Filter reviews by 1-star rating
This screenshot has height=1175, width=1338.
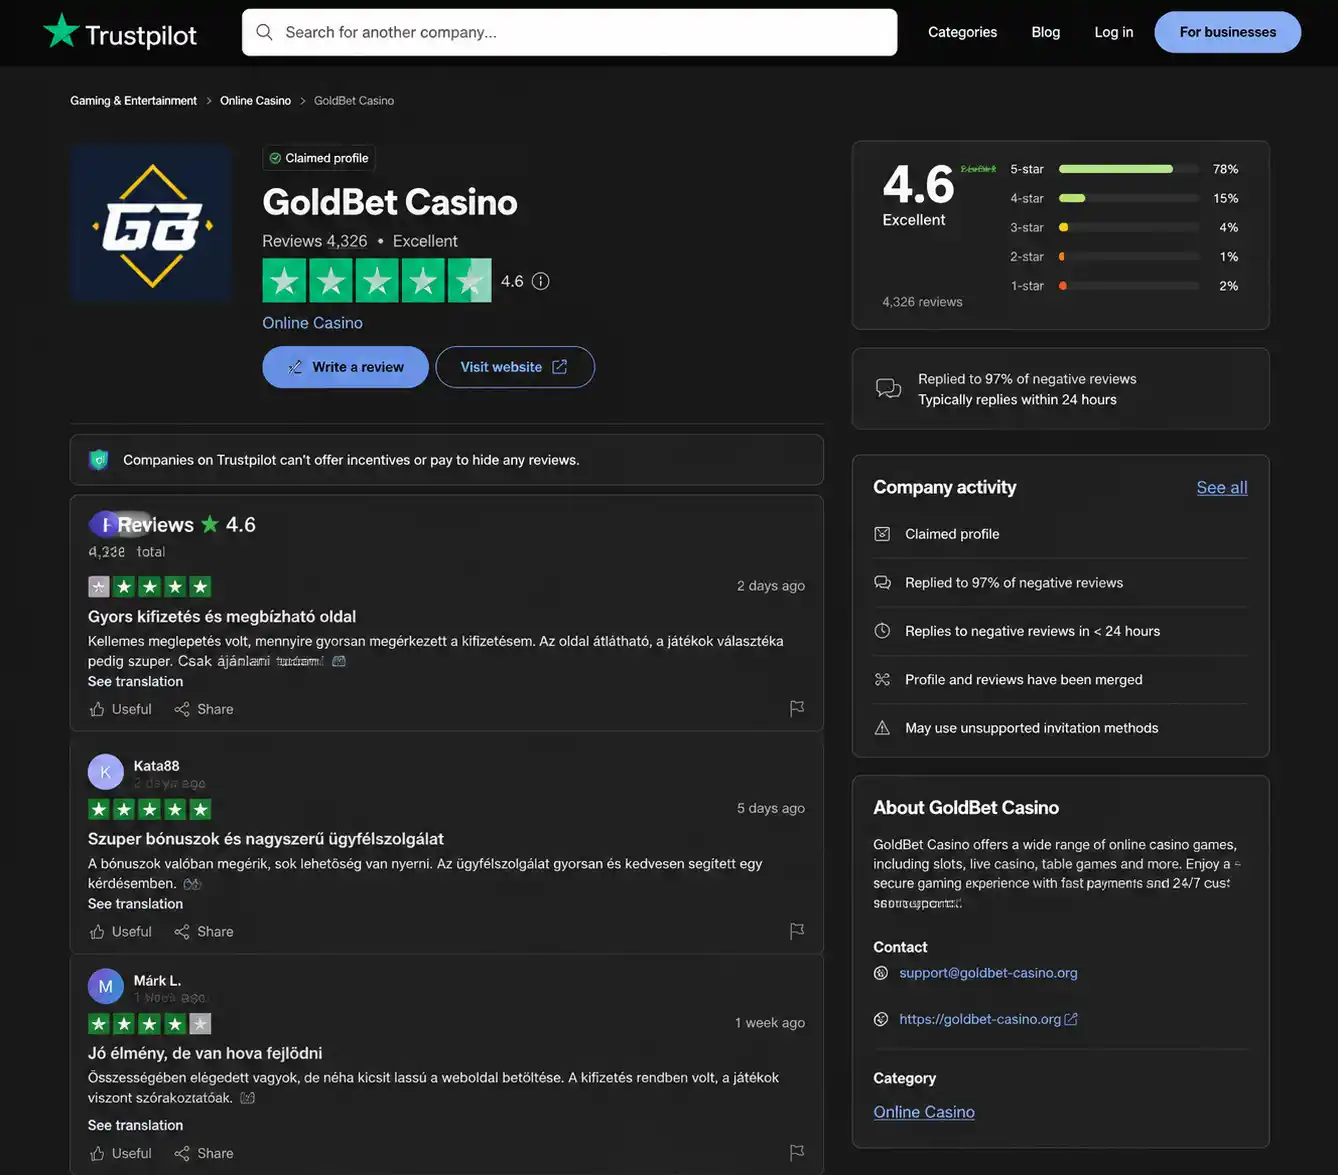[x=1124, y=286]
